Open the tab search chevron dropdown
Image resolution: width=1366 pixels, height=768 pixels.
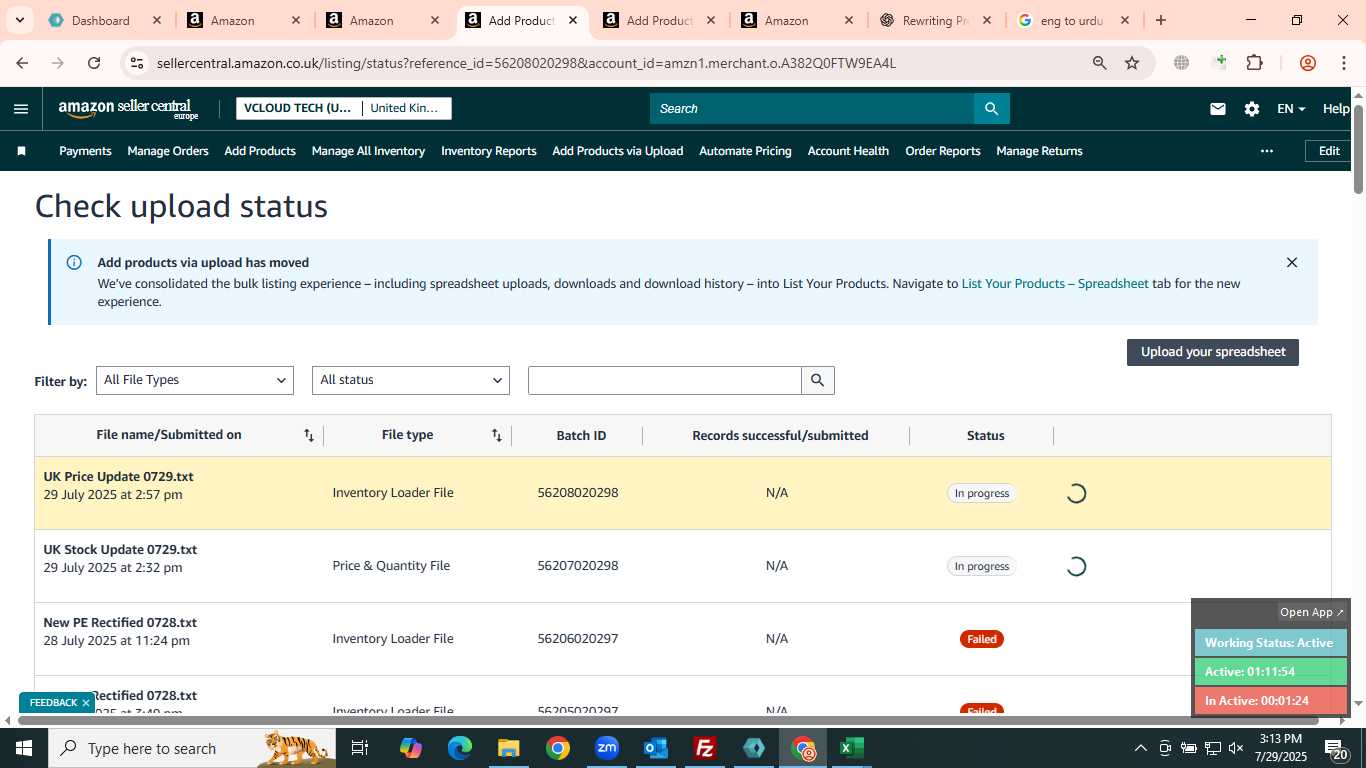pyautogui.click(x=20, y=20)
